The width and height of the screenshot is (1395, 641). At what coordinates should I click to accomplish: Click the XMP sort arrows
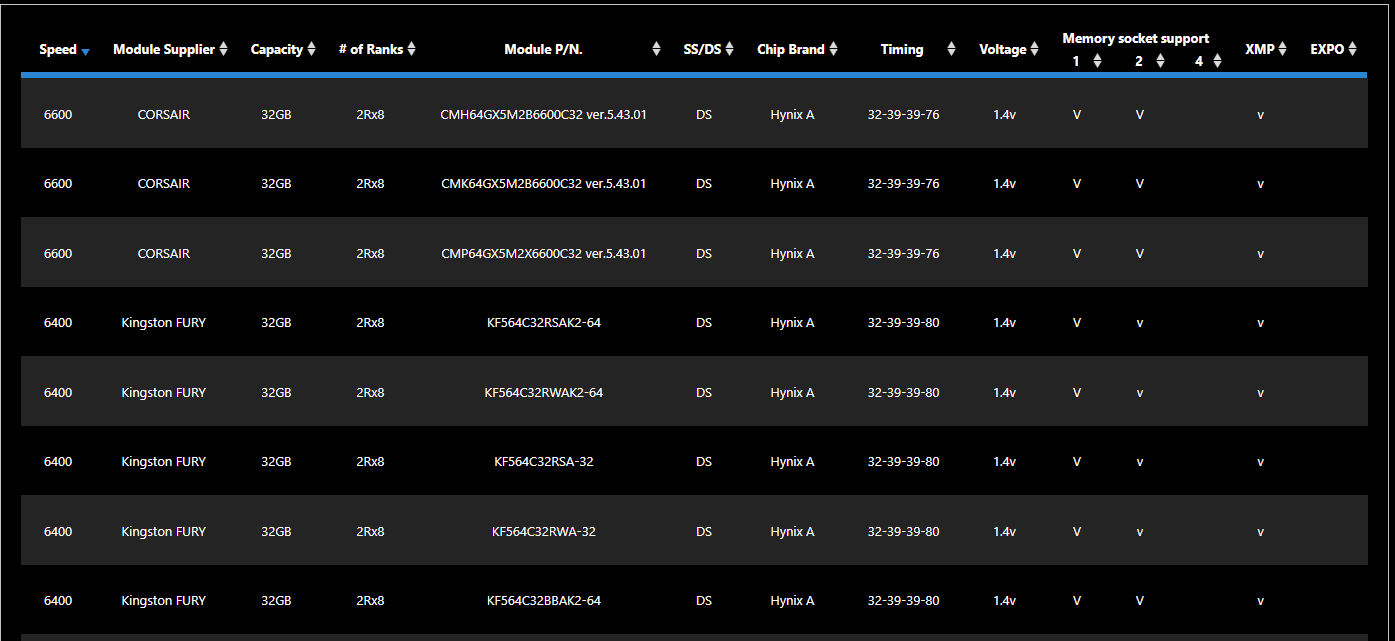[1282, 49]
